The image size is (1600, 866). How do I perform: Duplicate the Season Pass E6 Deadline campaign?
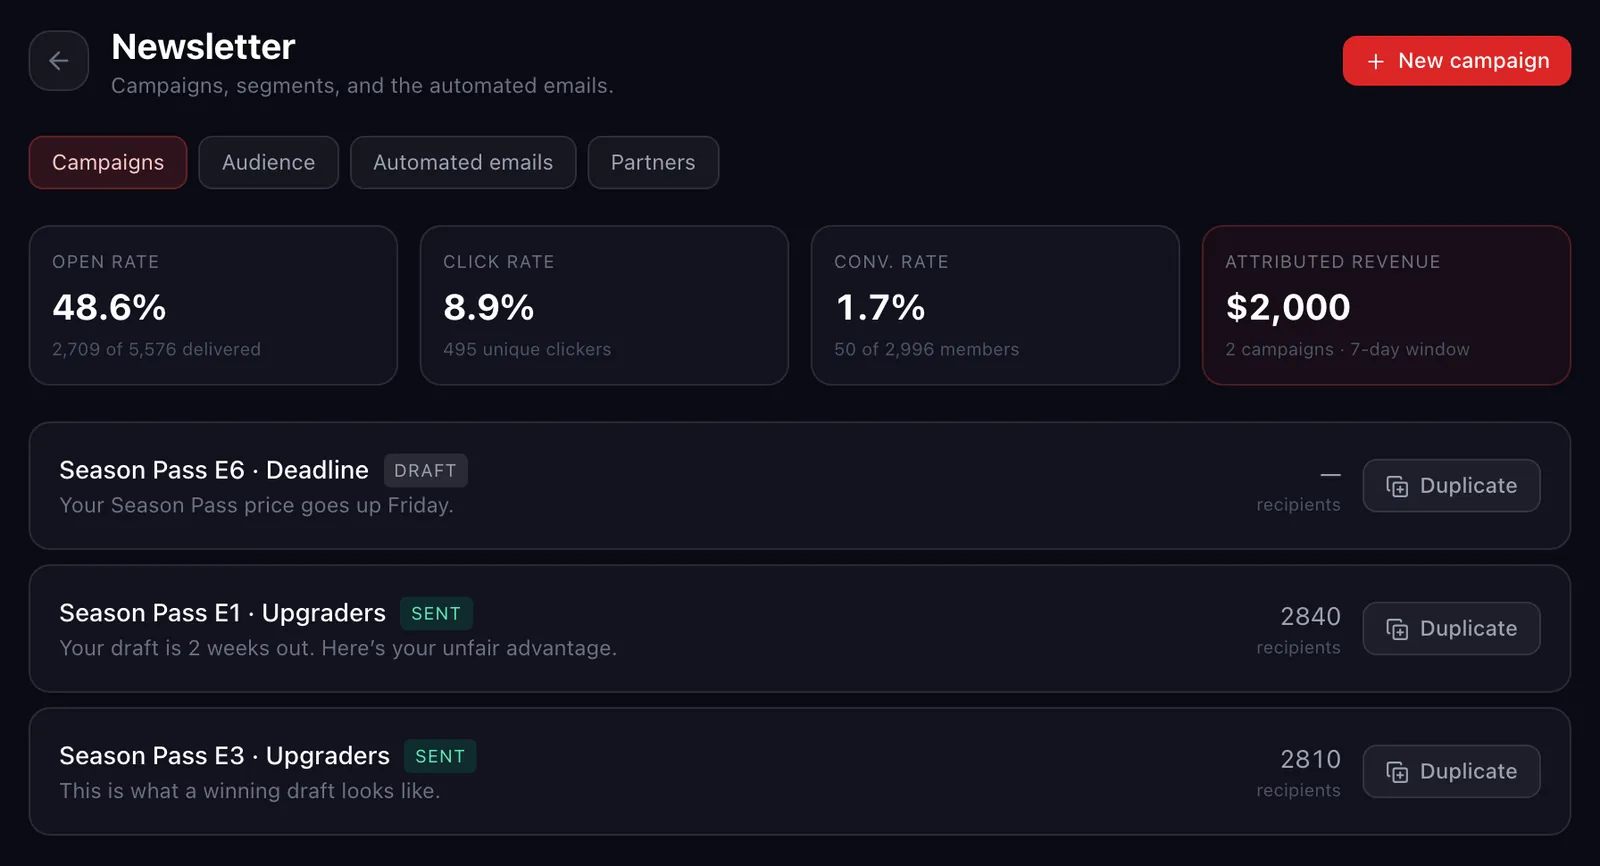click(x=1451, y=486)
